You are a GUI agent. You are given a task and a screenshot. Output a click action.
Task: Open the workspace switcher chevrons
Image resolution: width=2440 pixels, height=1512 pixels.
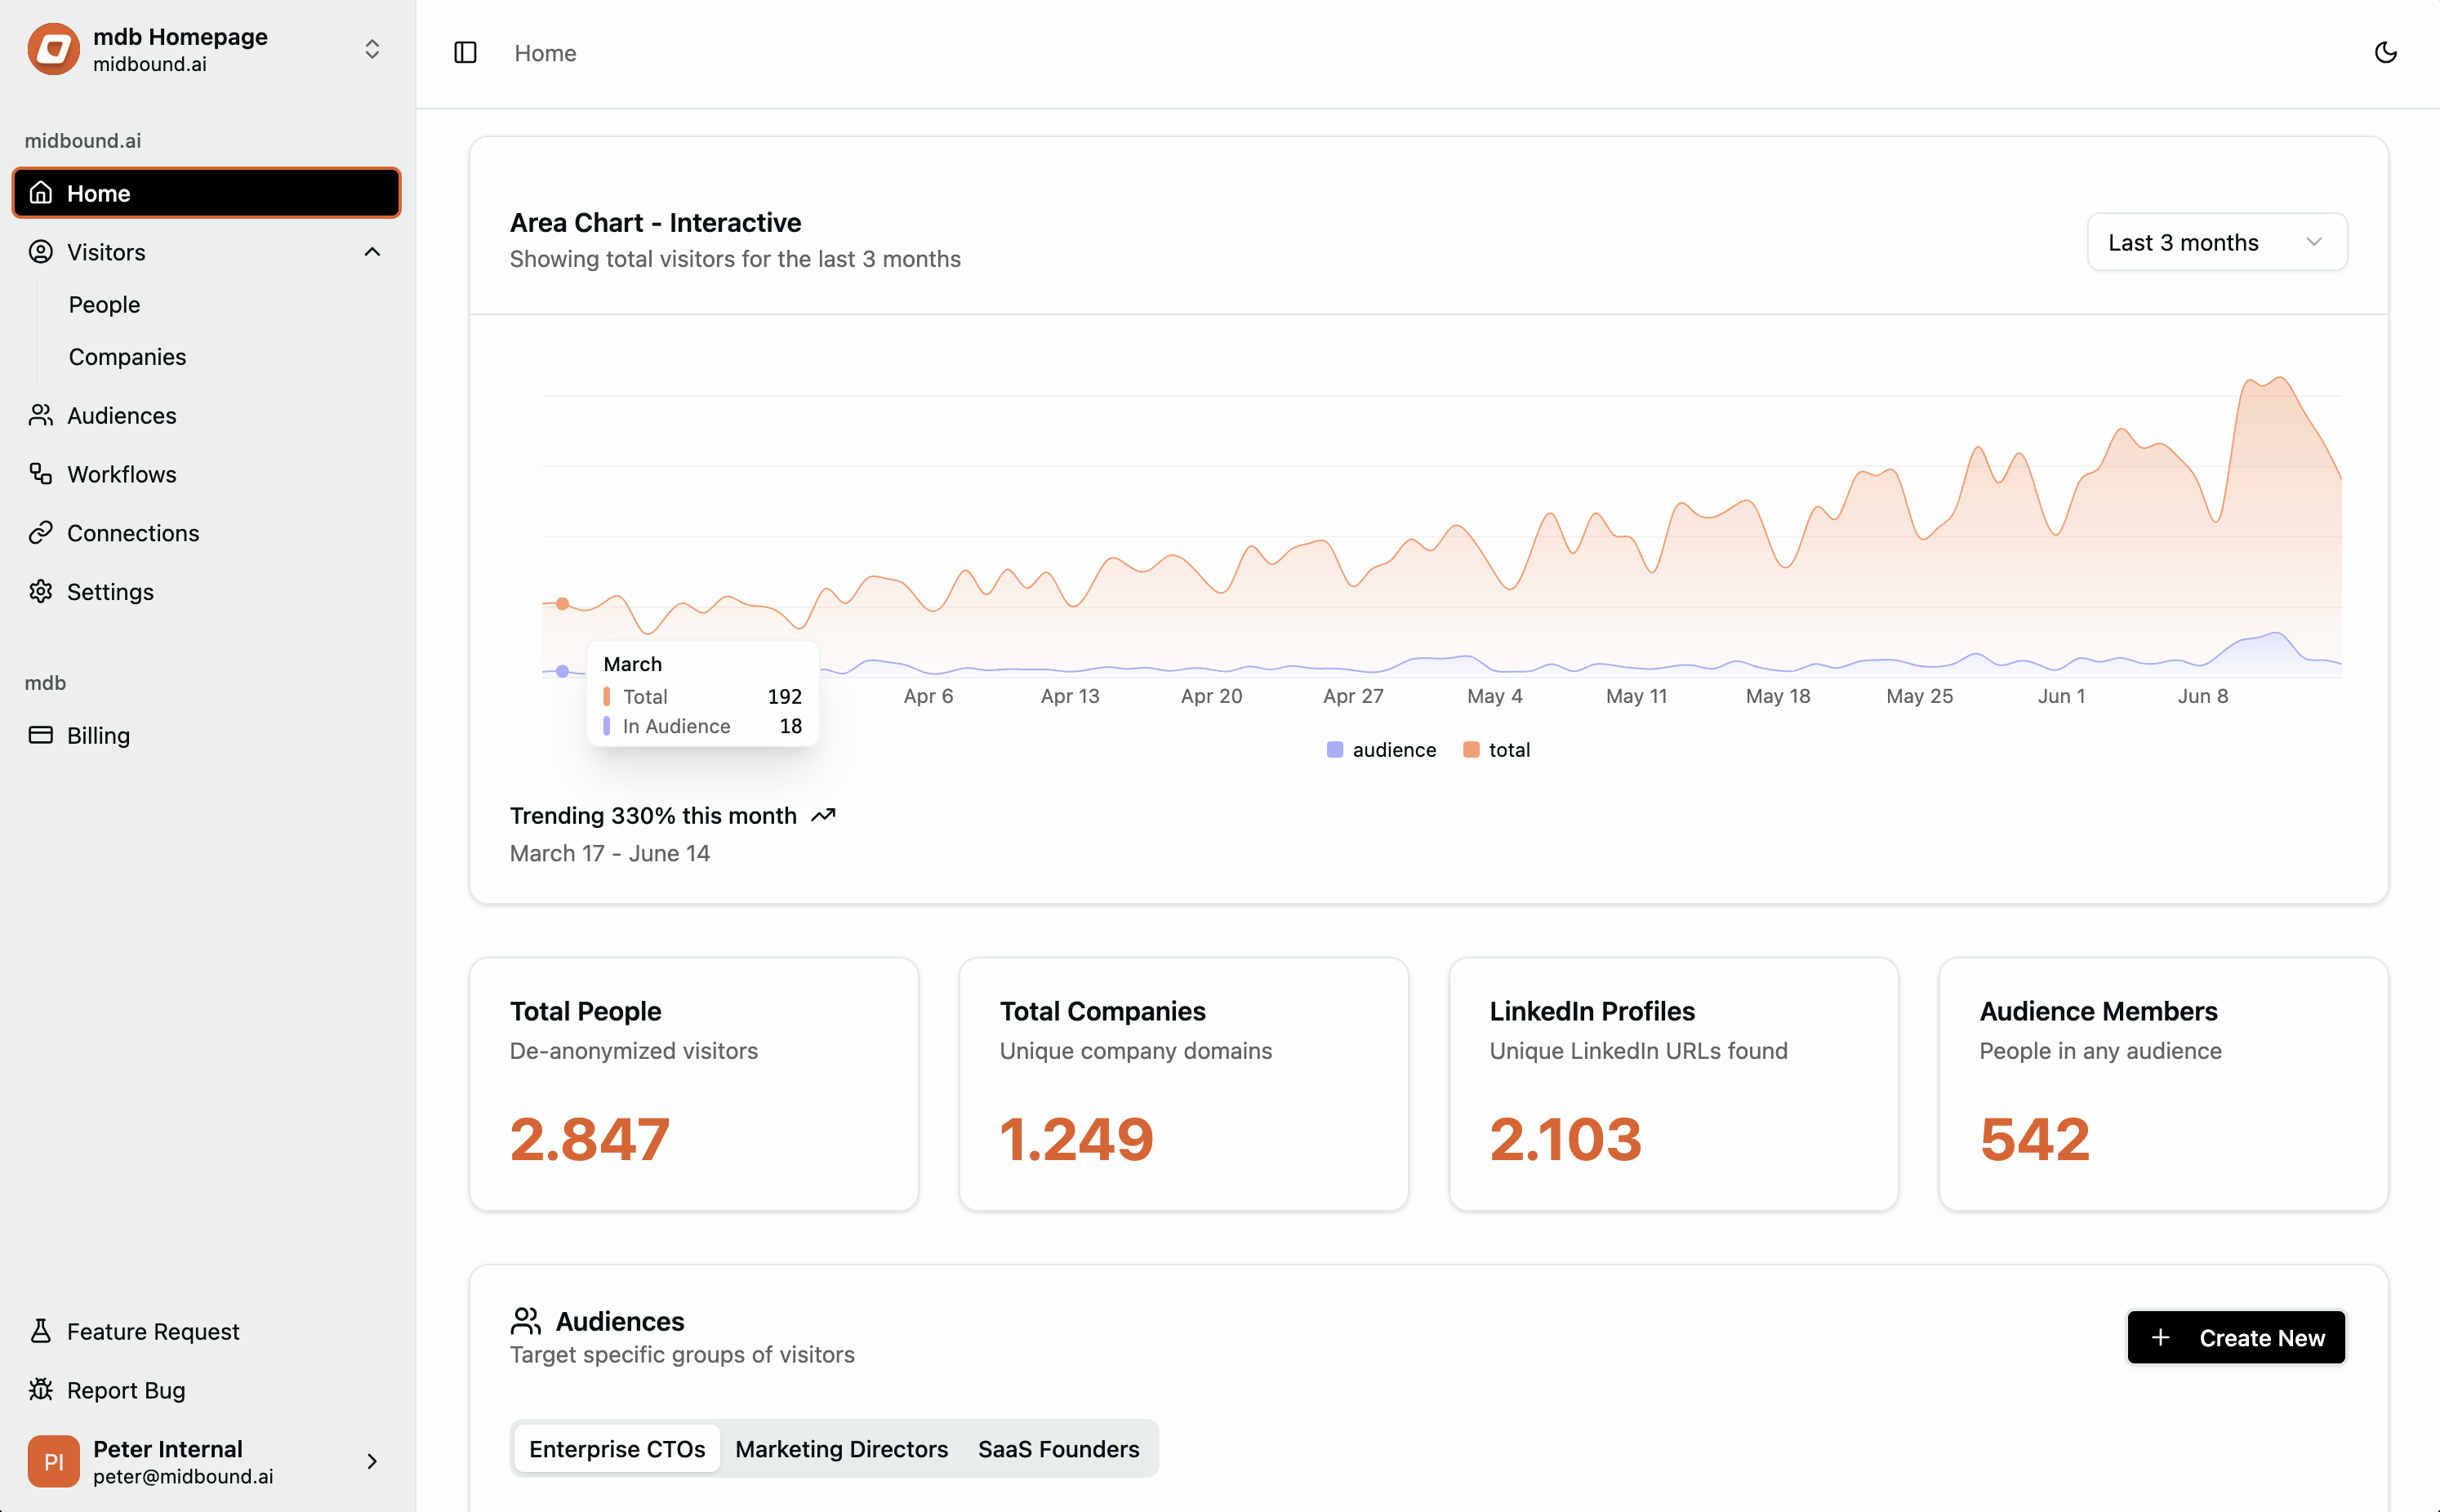click(372, 49)
